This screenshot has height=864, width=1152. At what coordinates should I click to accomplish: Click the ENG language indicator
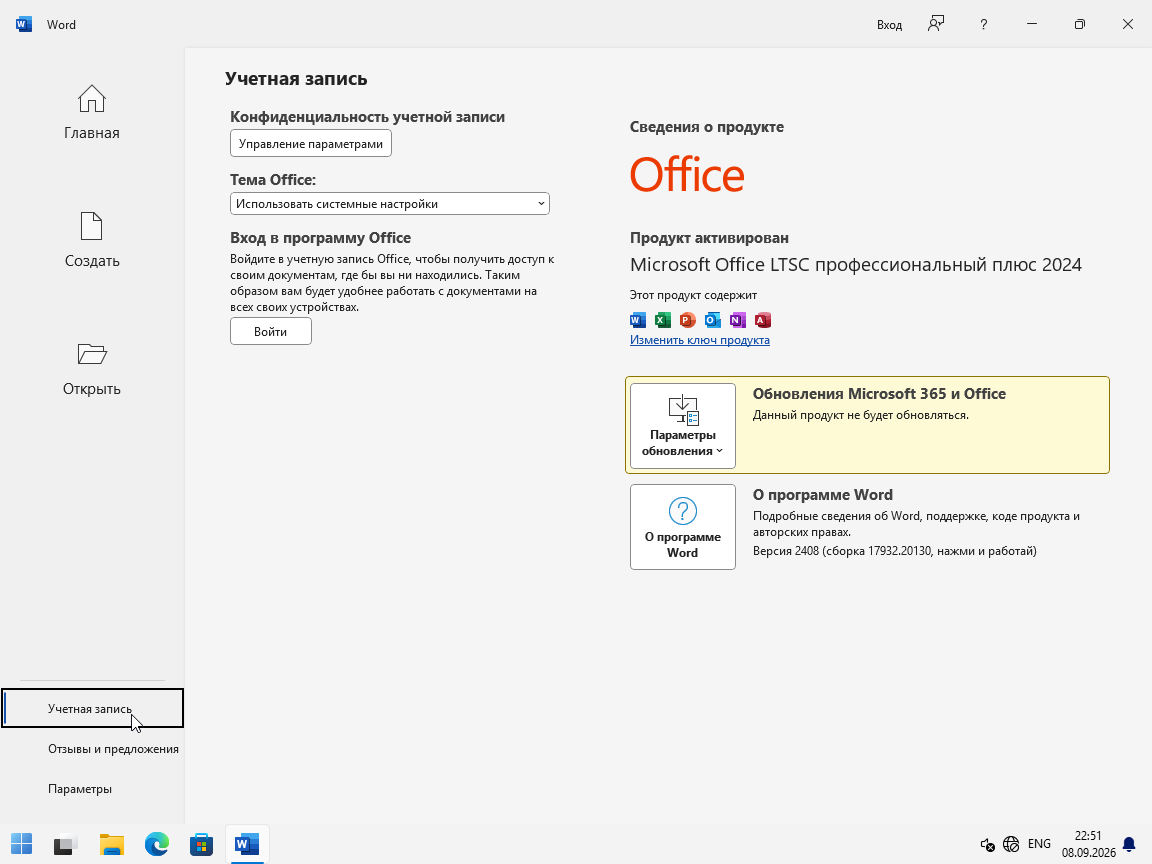(1039, 844)
